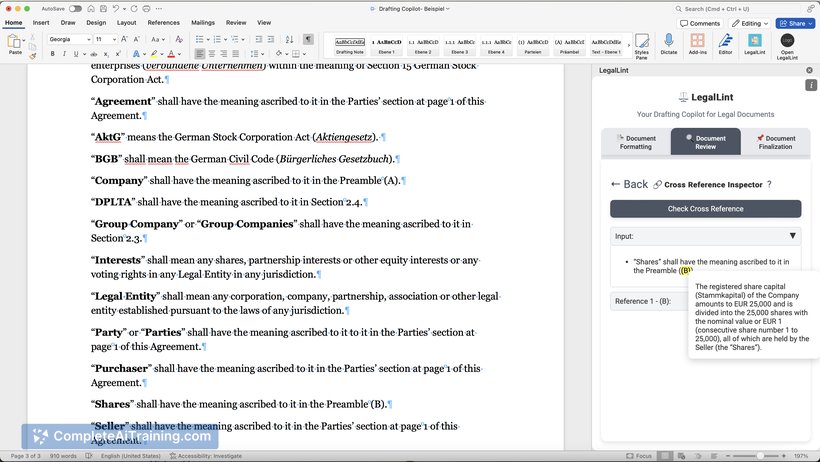This screenshot has height=462, width=820.
Task: Clear all formatting icon
Action: 179,39
